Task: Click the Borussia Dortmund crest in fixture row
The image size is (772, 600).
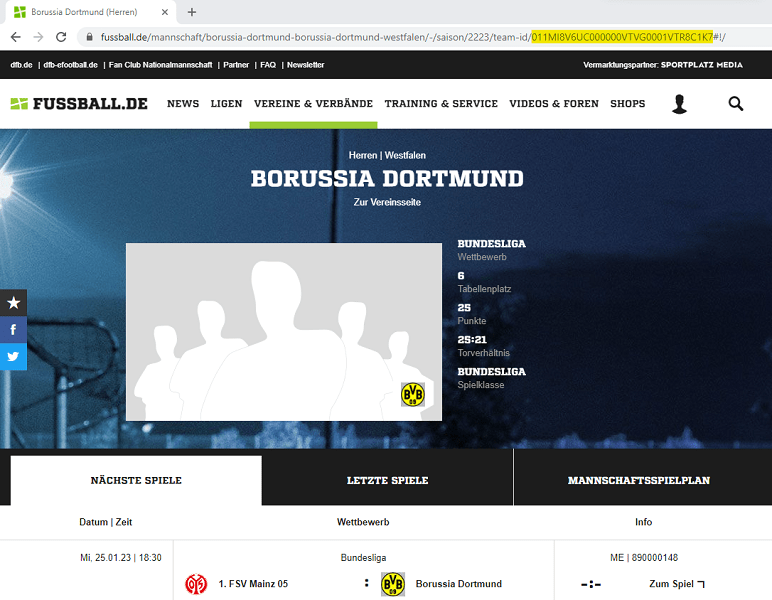Action: 393,584
